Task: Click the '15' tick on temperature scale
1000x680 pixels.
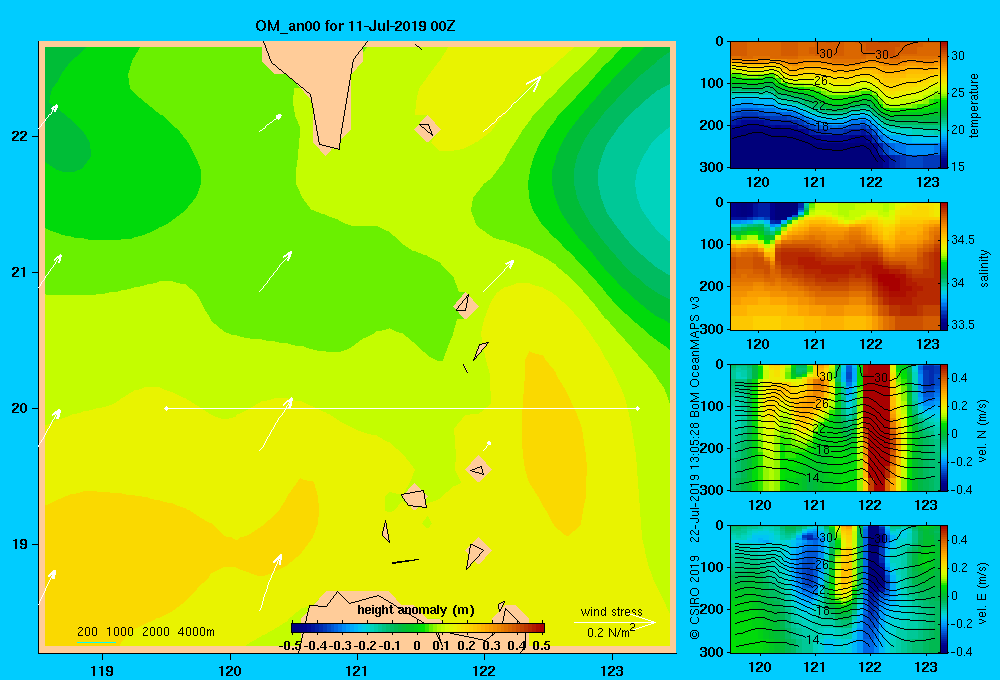Action: click(958, 166)
